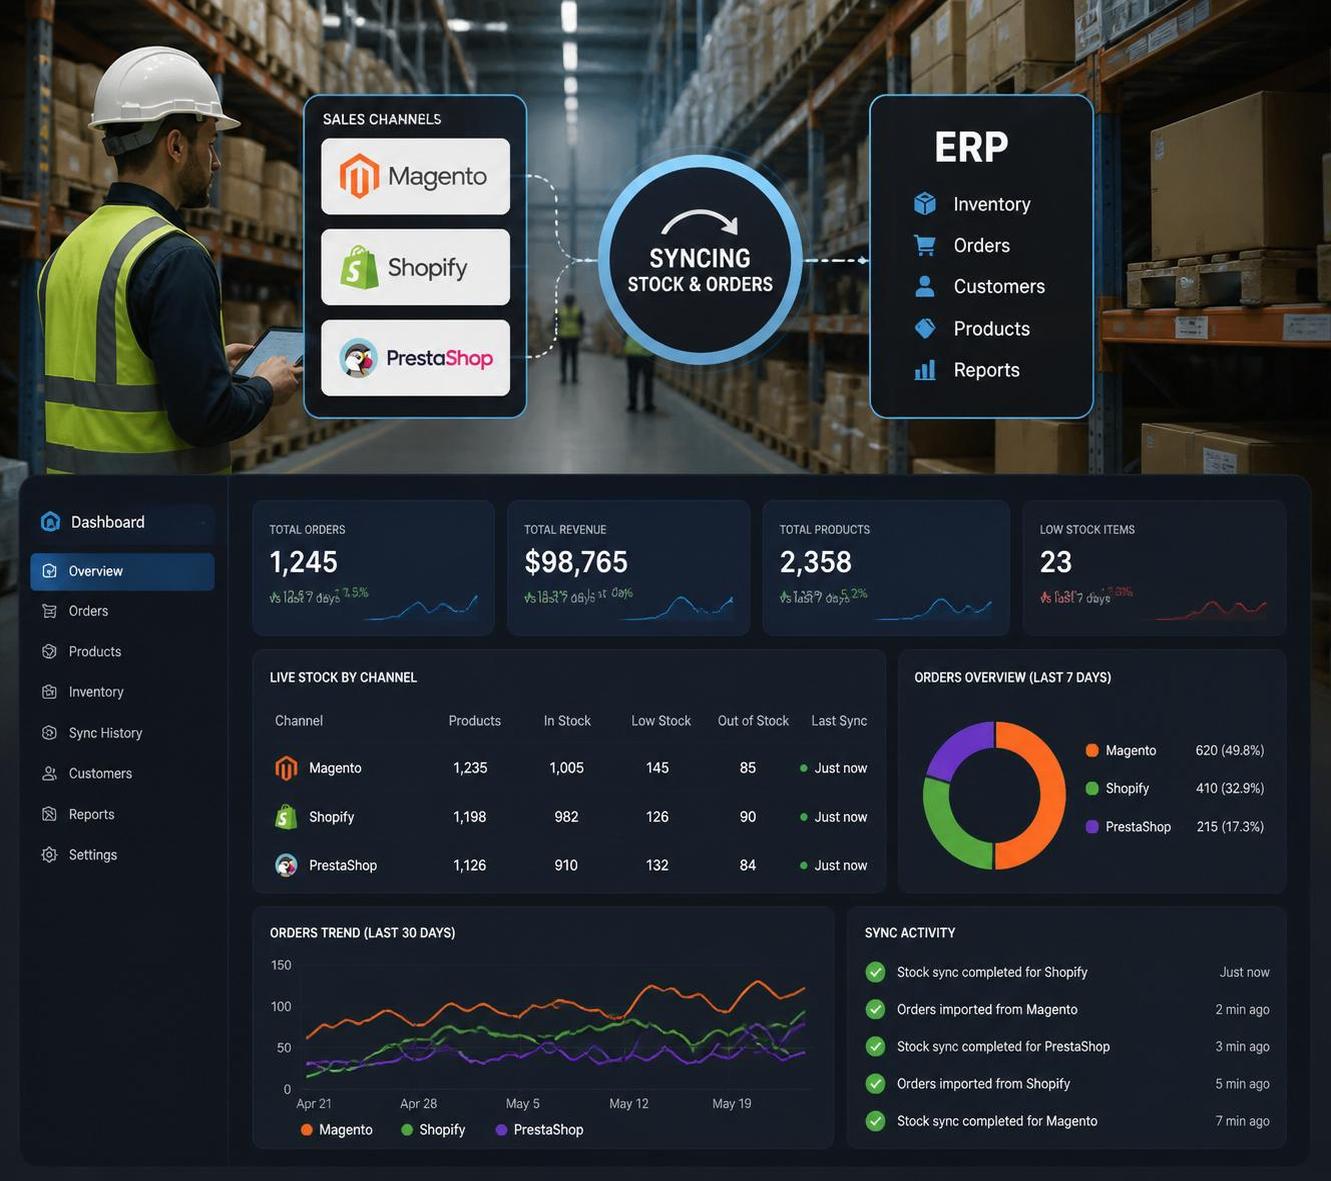The height and width of the screenshot is (1181, 1331).
Task: Click the May 12 axis label
Action: (x=629, y=1104)
